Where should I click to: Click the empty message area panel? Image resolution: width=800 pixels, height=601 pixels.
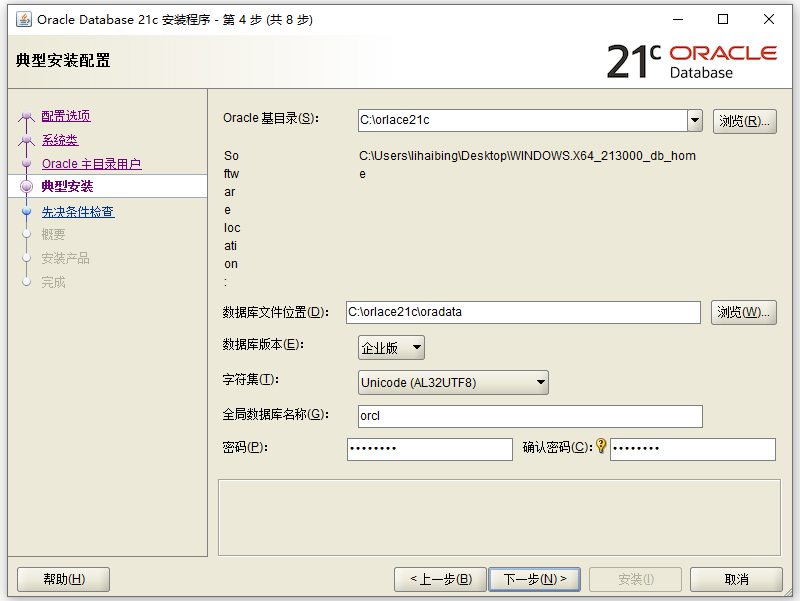499,517
